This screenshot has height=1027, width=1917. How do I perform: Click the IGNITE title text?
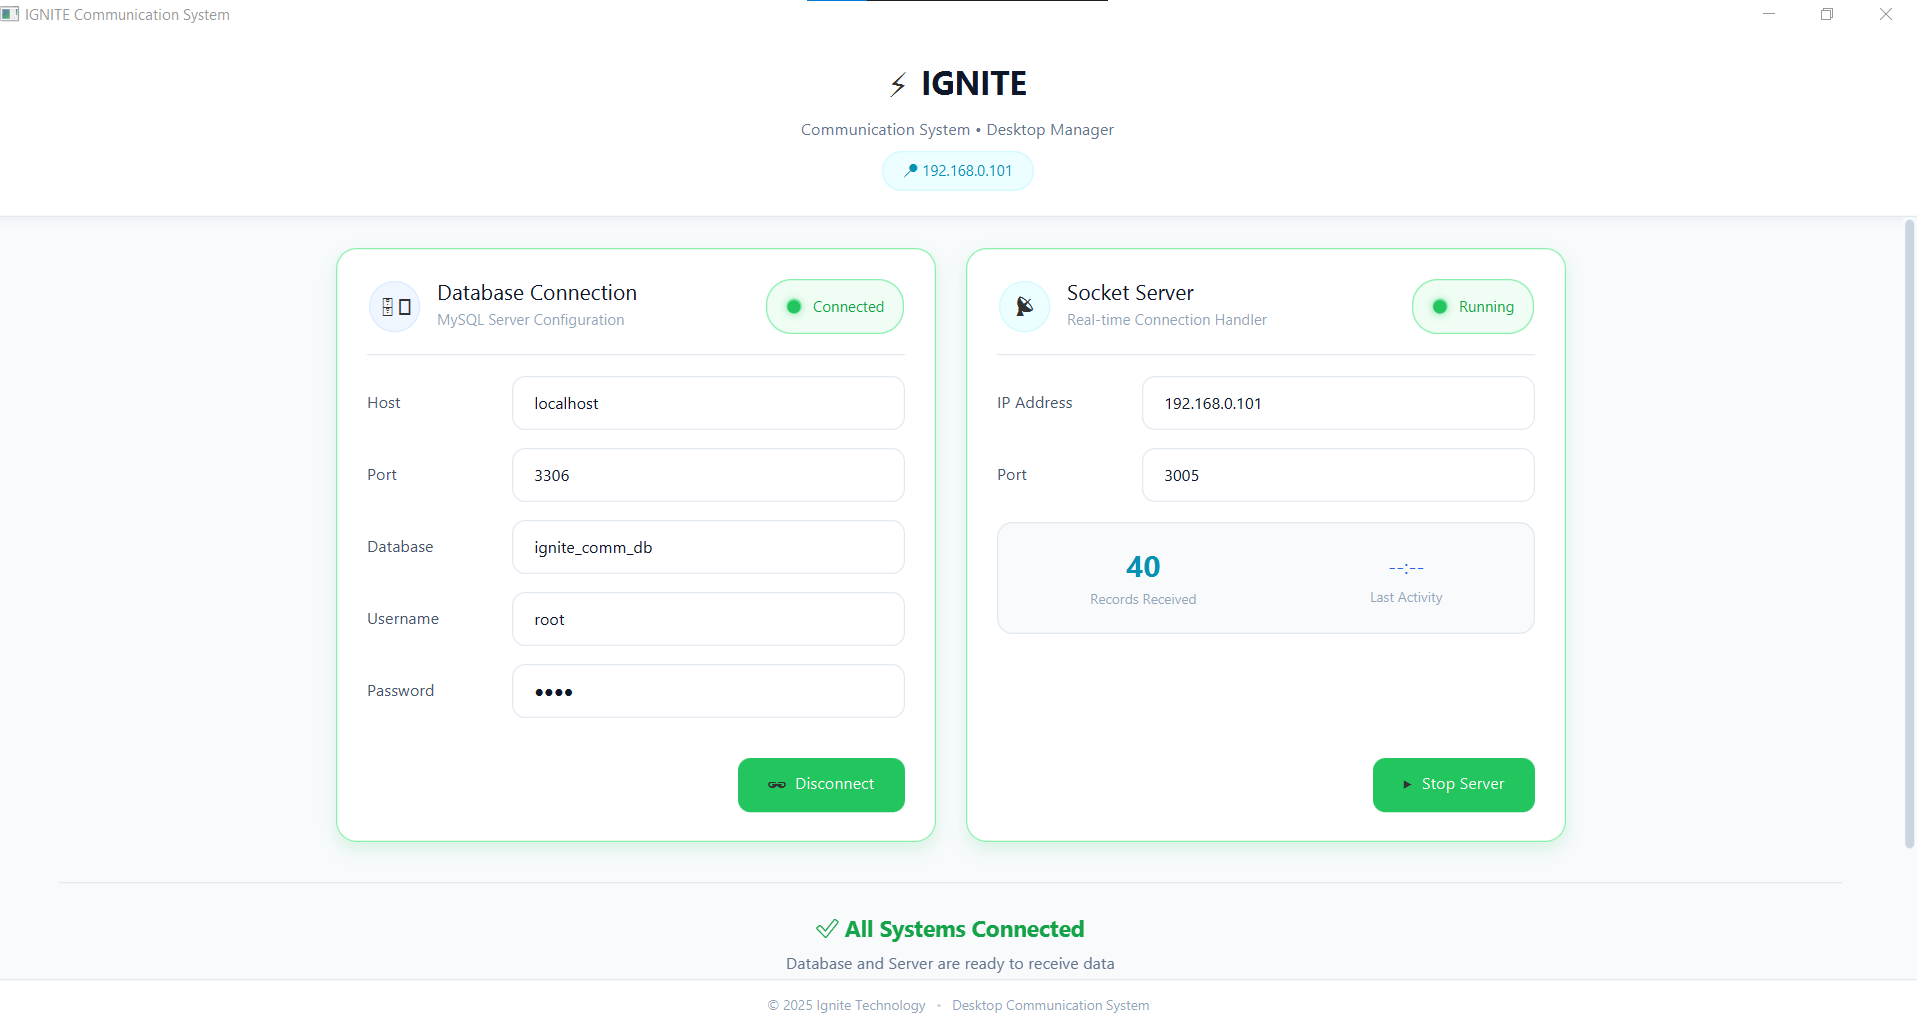974,84
